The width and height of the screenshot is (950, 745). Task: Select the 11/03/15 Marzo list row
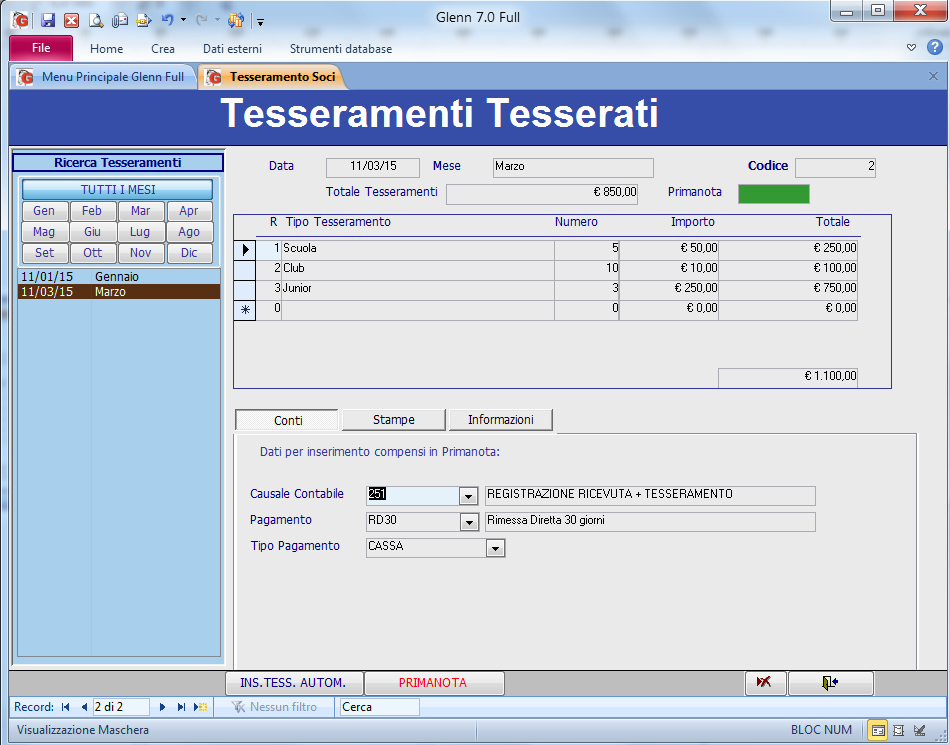[119, 292]
